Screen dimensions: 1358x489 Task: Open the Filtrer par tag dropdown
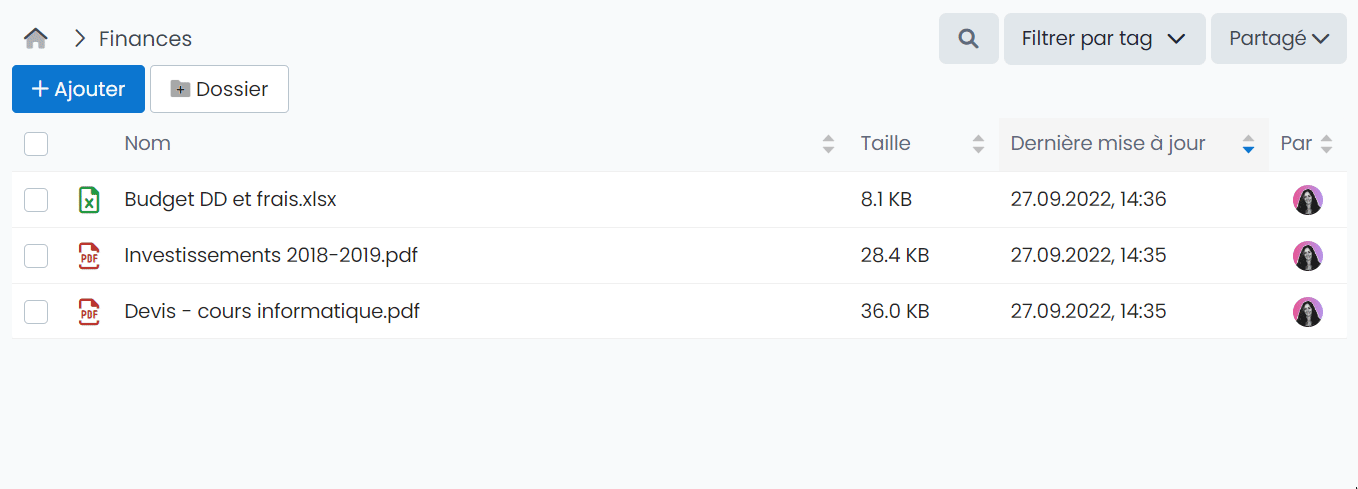pyautogui.click(x=1104, y=39)
